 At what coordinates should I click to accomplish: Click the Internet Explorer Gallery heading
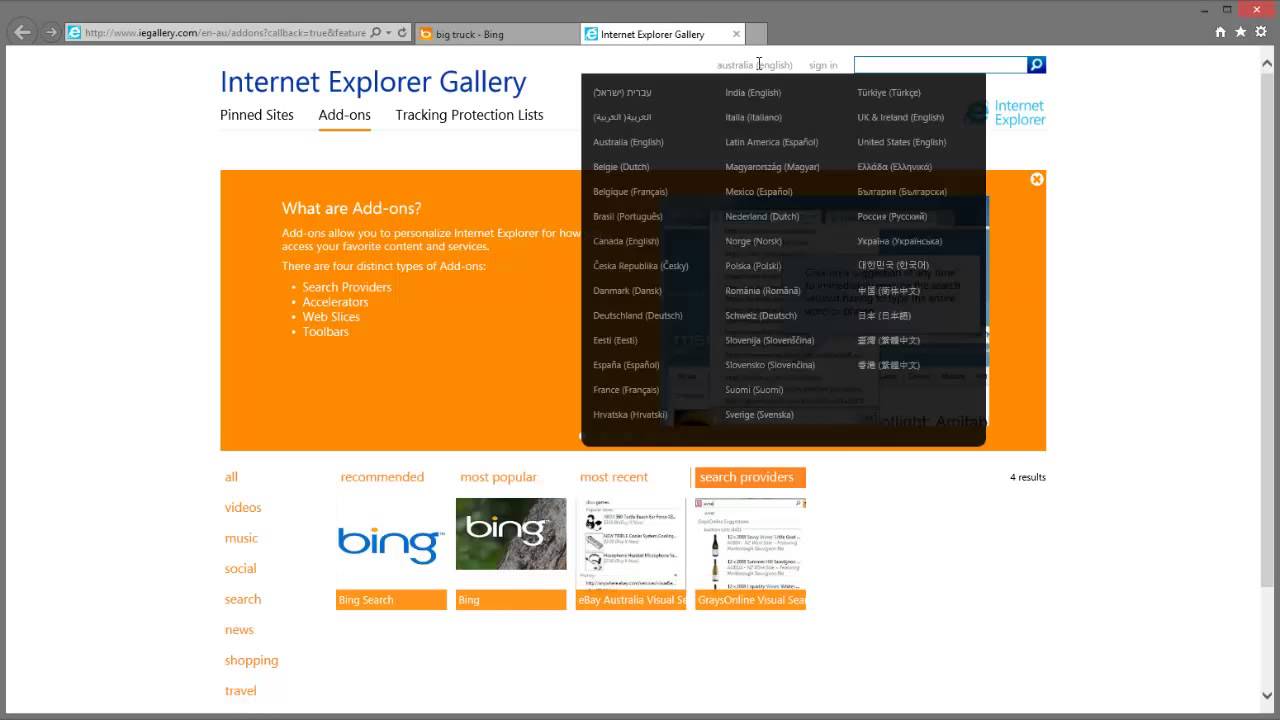point(373,82)
